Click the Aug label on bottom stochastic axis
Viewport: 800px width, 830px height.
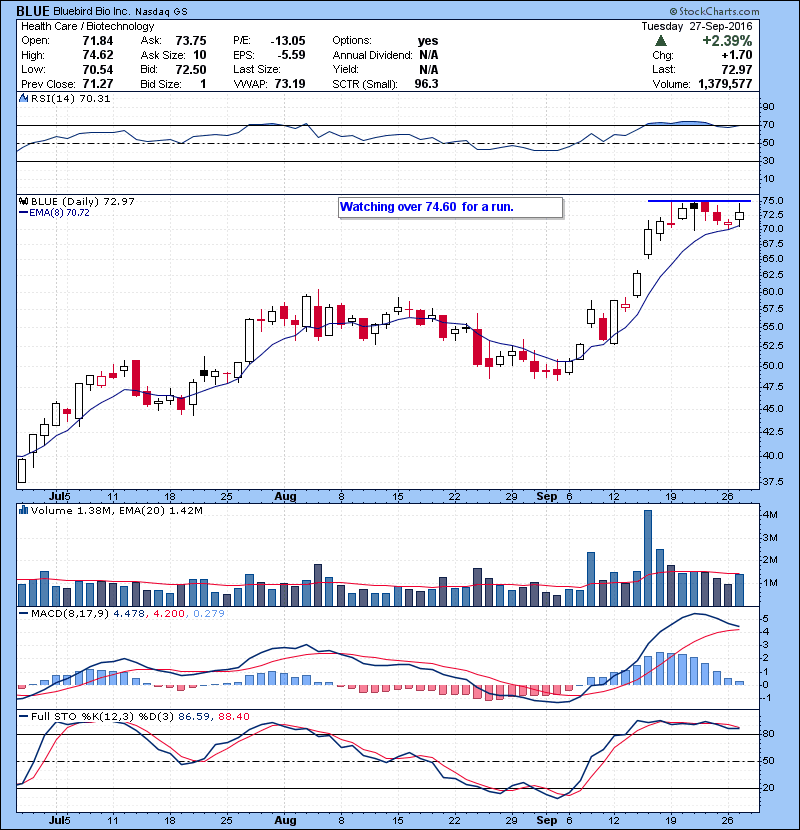click(285, 820)
